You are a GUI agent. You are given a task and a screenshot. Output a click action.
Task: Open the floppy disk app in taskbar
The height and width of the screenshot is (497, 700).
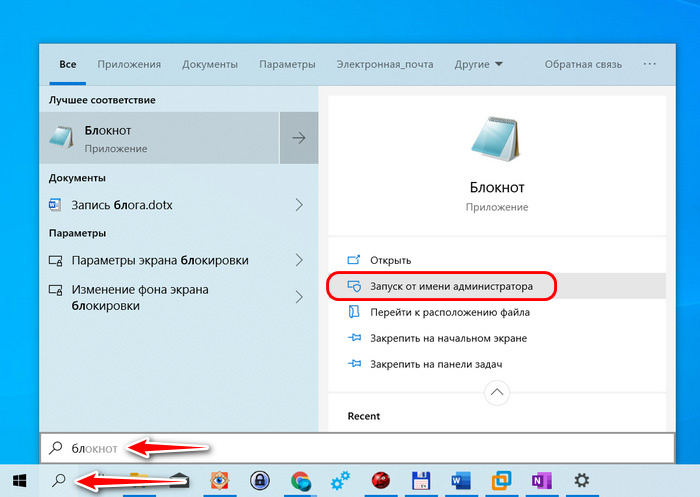tap(421, 480)
